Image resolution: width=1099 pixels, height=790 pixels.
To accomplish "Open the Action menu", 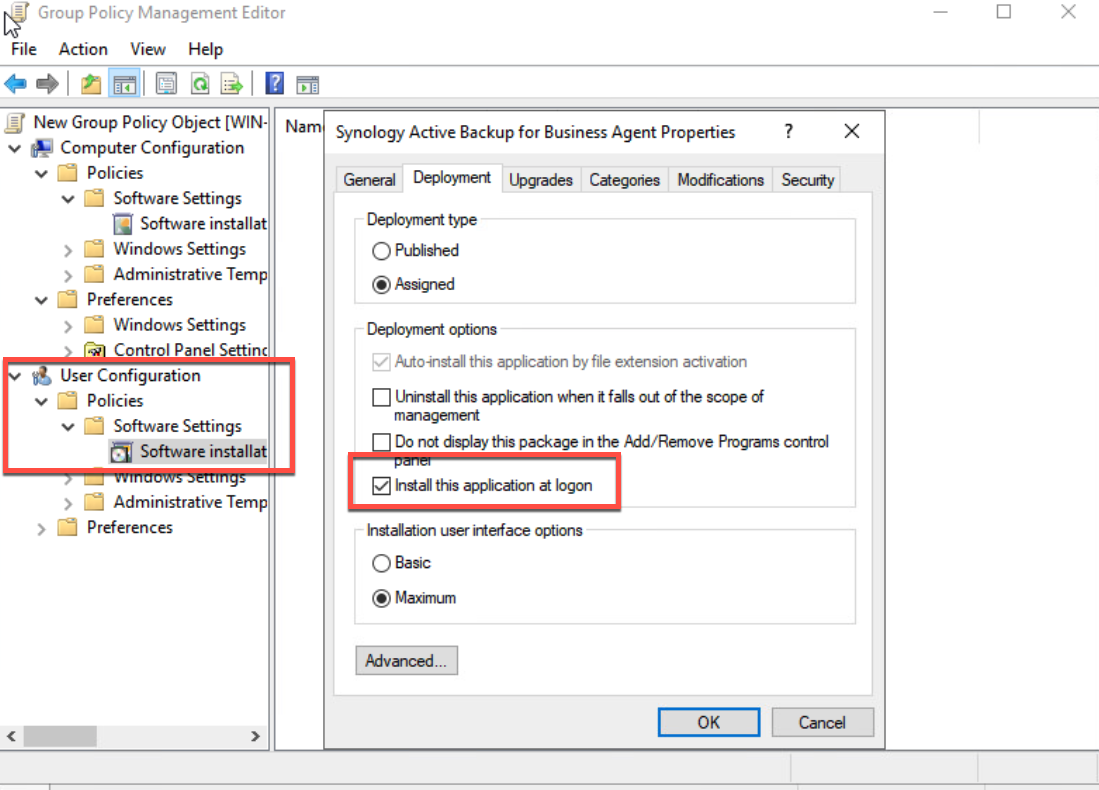I will point(83,48).
